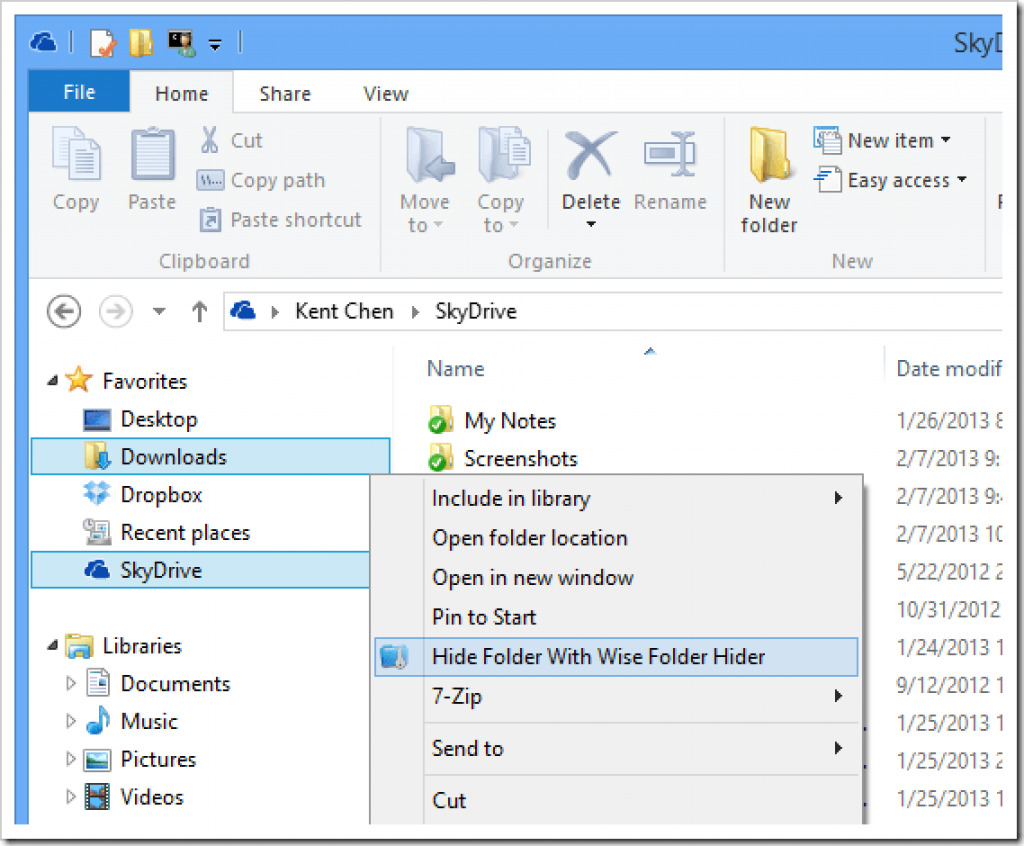Click the Delete X icon
Viewport: 1024px width, 846px height.
tap(590, 155)
